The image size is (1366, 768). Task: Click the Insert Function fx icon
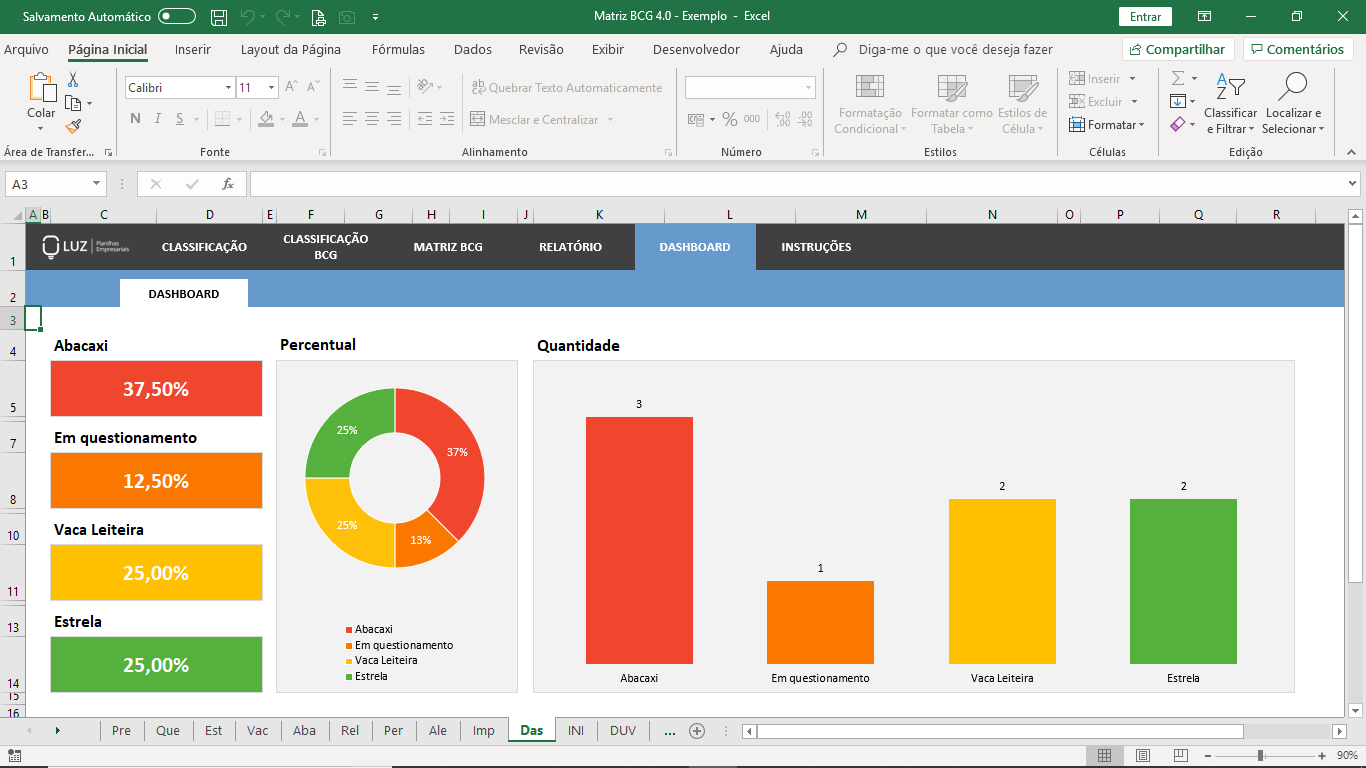(x=228, y=184)
